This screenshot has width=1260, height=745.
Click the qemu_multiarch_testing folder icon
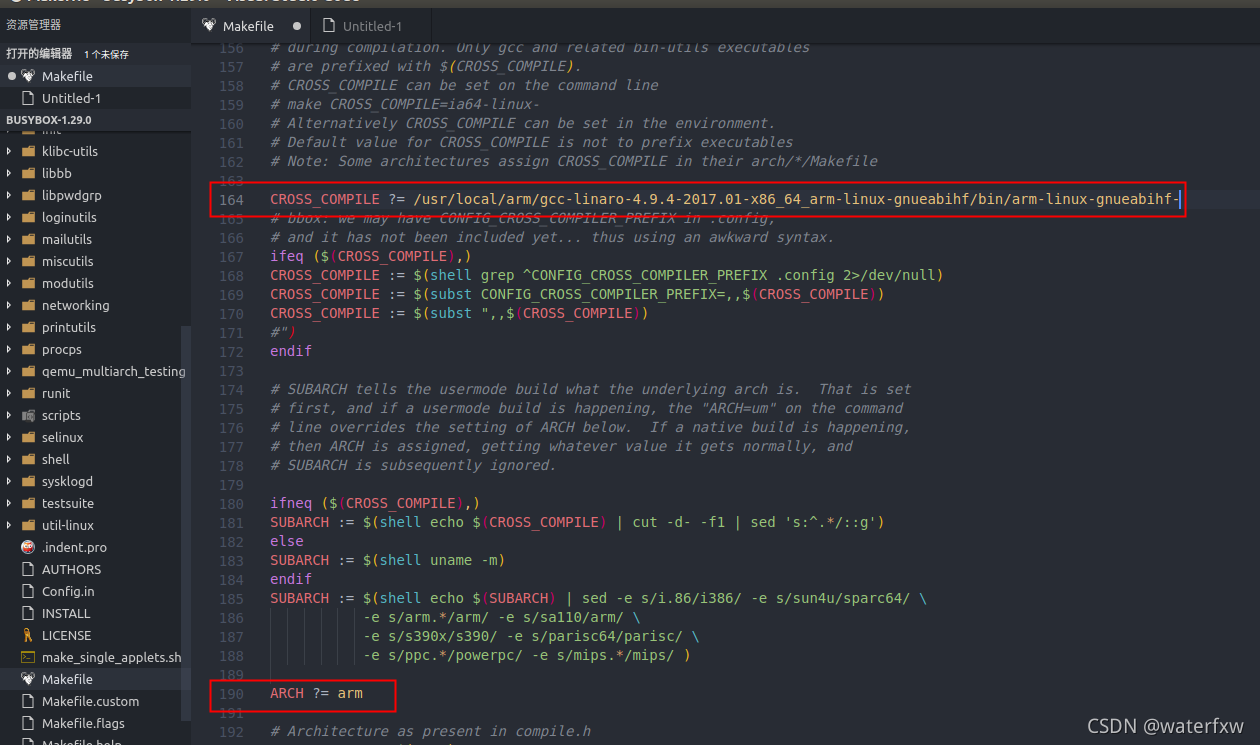point(28,371)
